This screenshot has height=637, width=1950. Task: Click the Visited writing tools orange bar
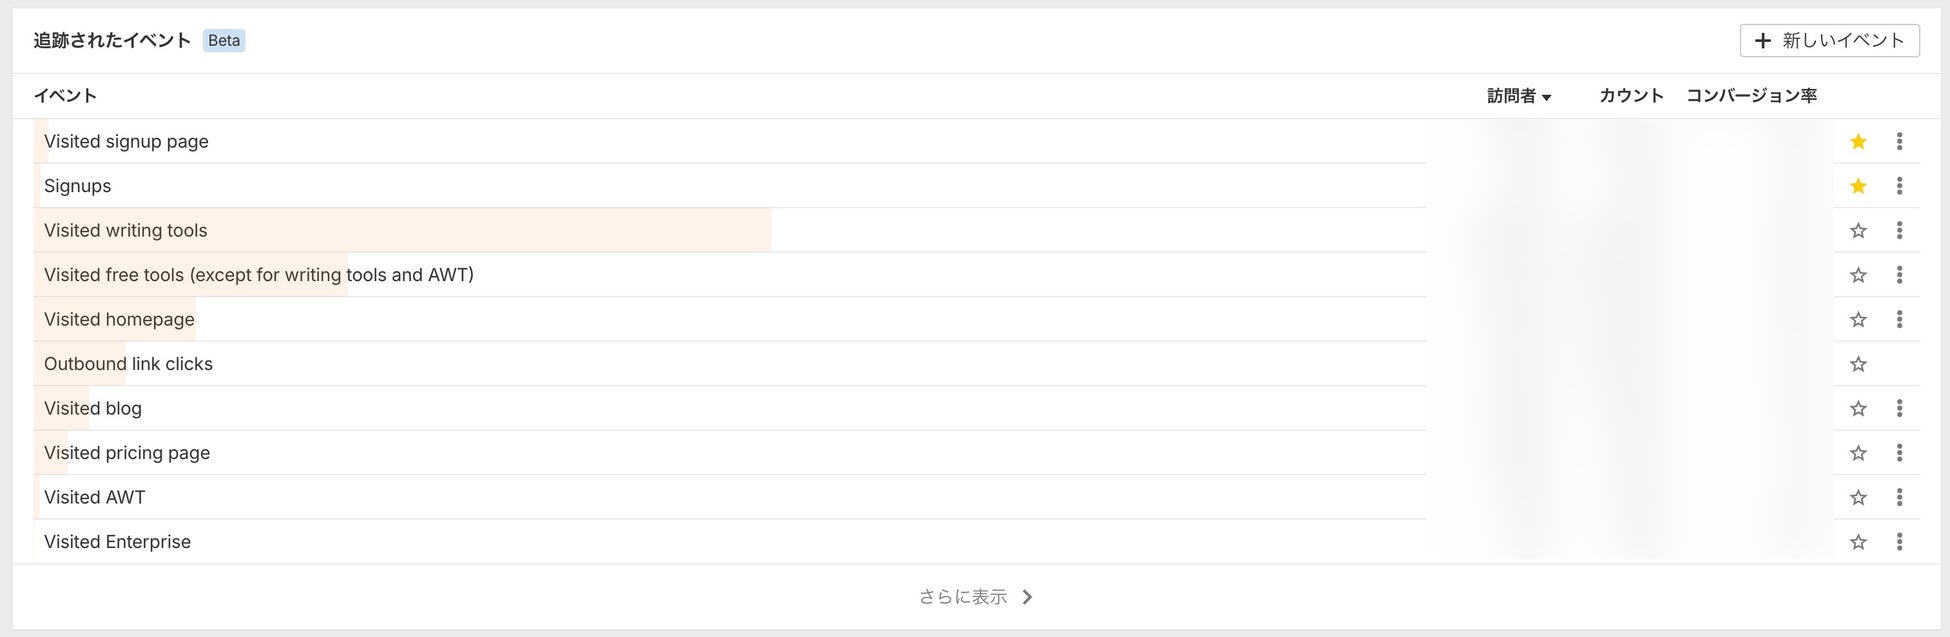coord(500,231)
